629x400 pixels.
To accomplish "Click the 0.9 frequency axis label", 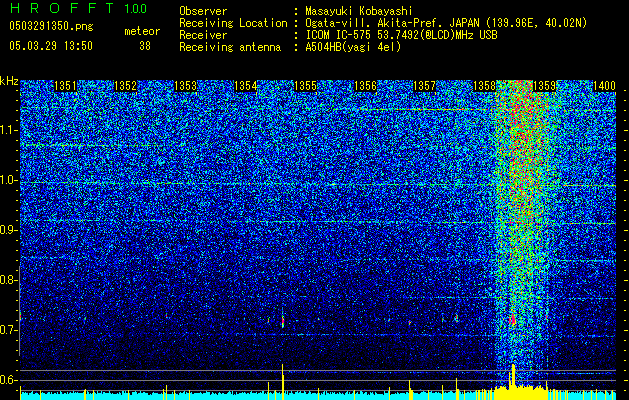I will point(8,230).
